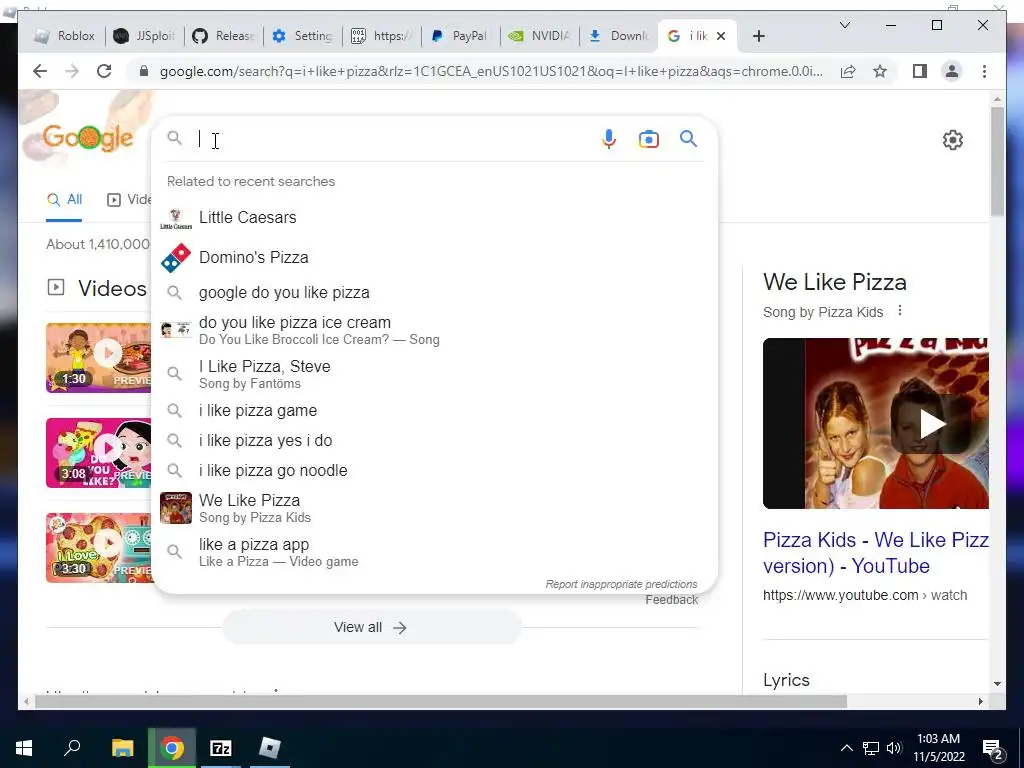Open more options for We Like Pizza song
The width and height of the screenshot is (1024, 768).
tap(900, 311)
